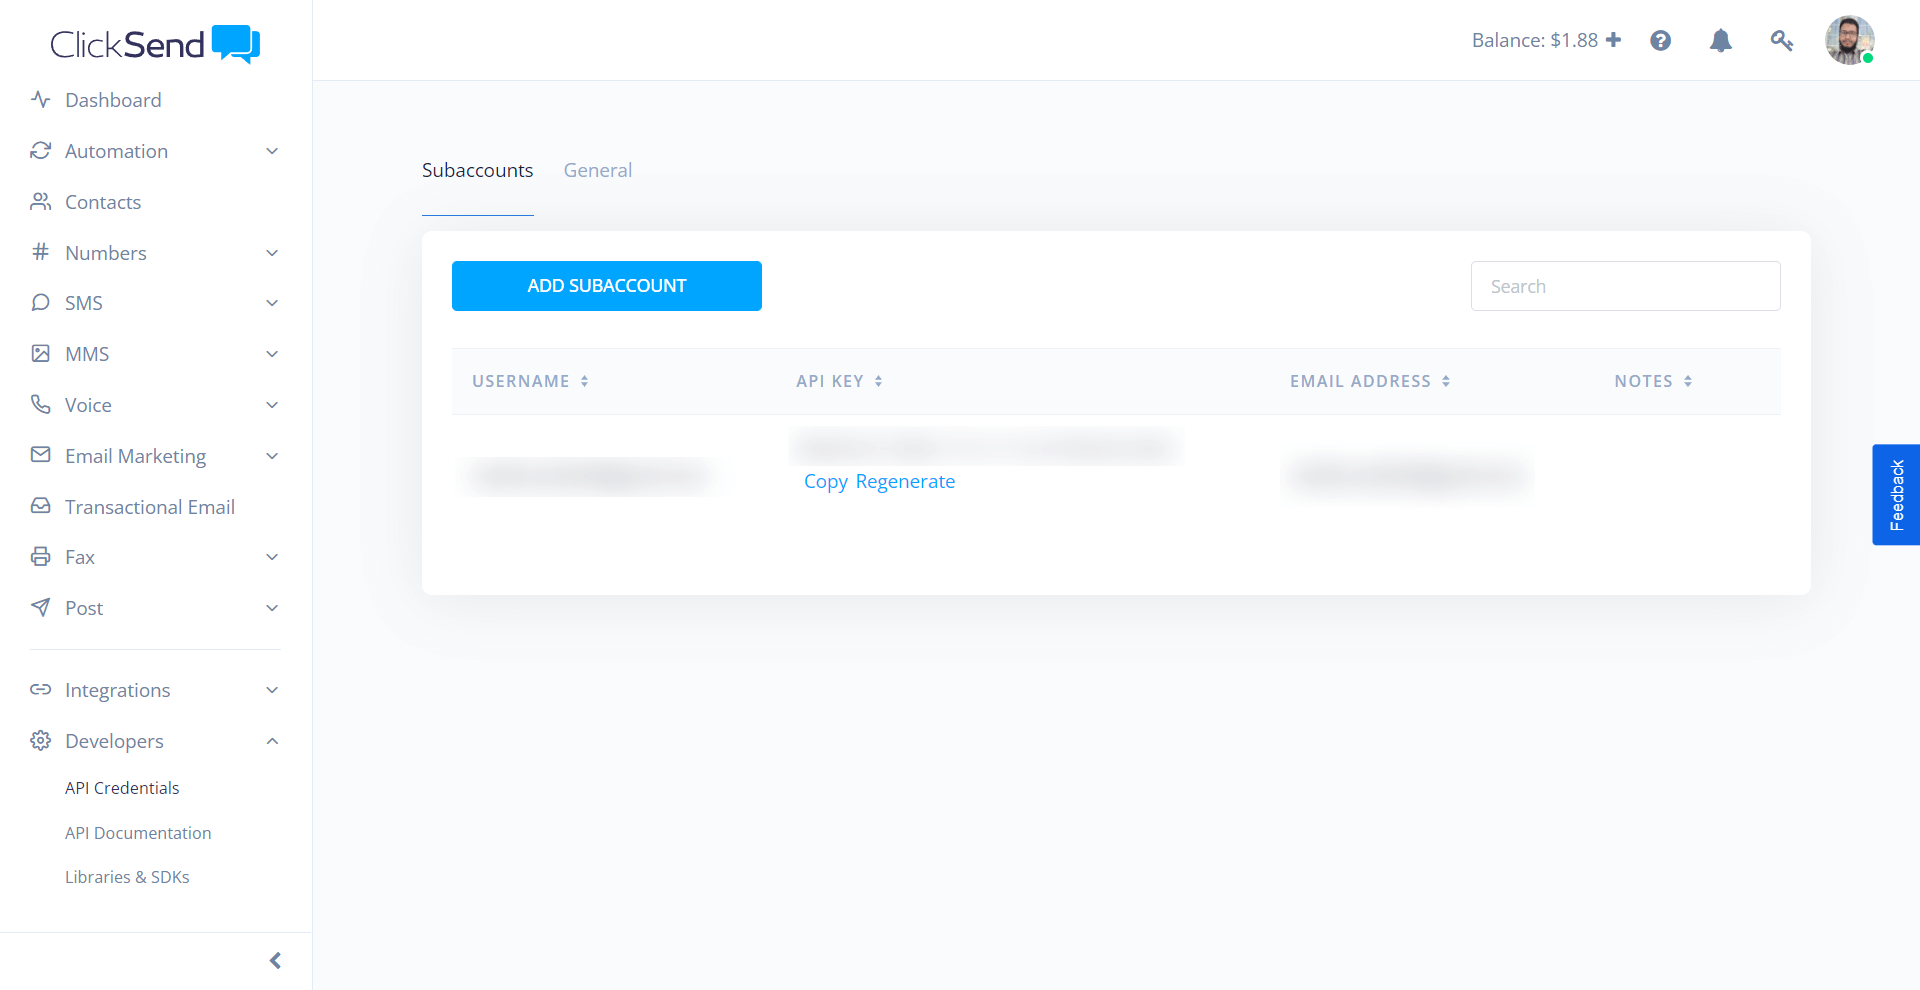Open the user profile avatar menu
Screen dimensions: 1920x990
(1848, 41)
